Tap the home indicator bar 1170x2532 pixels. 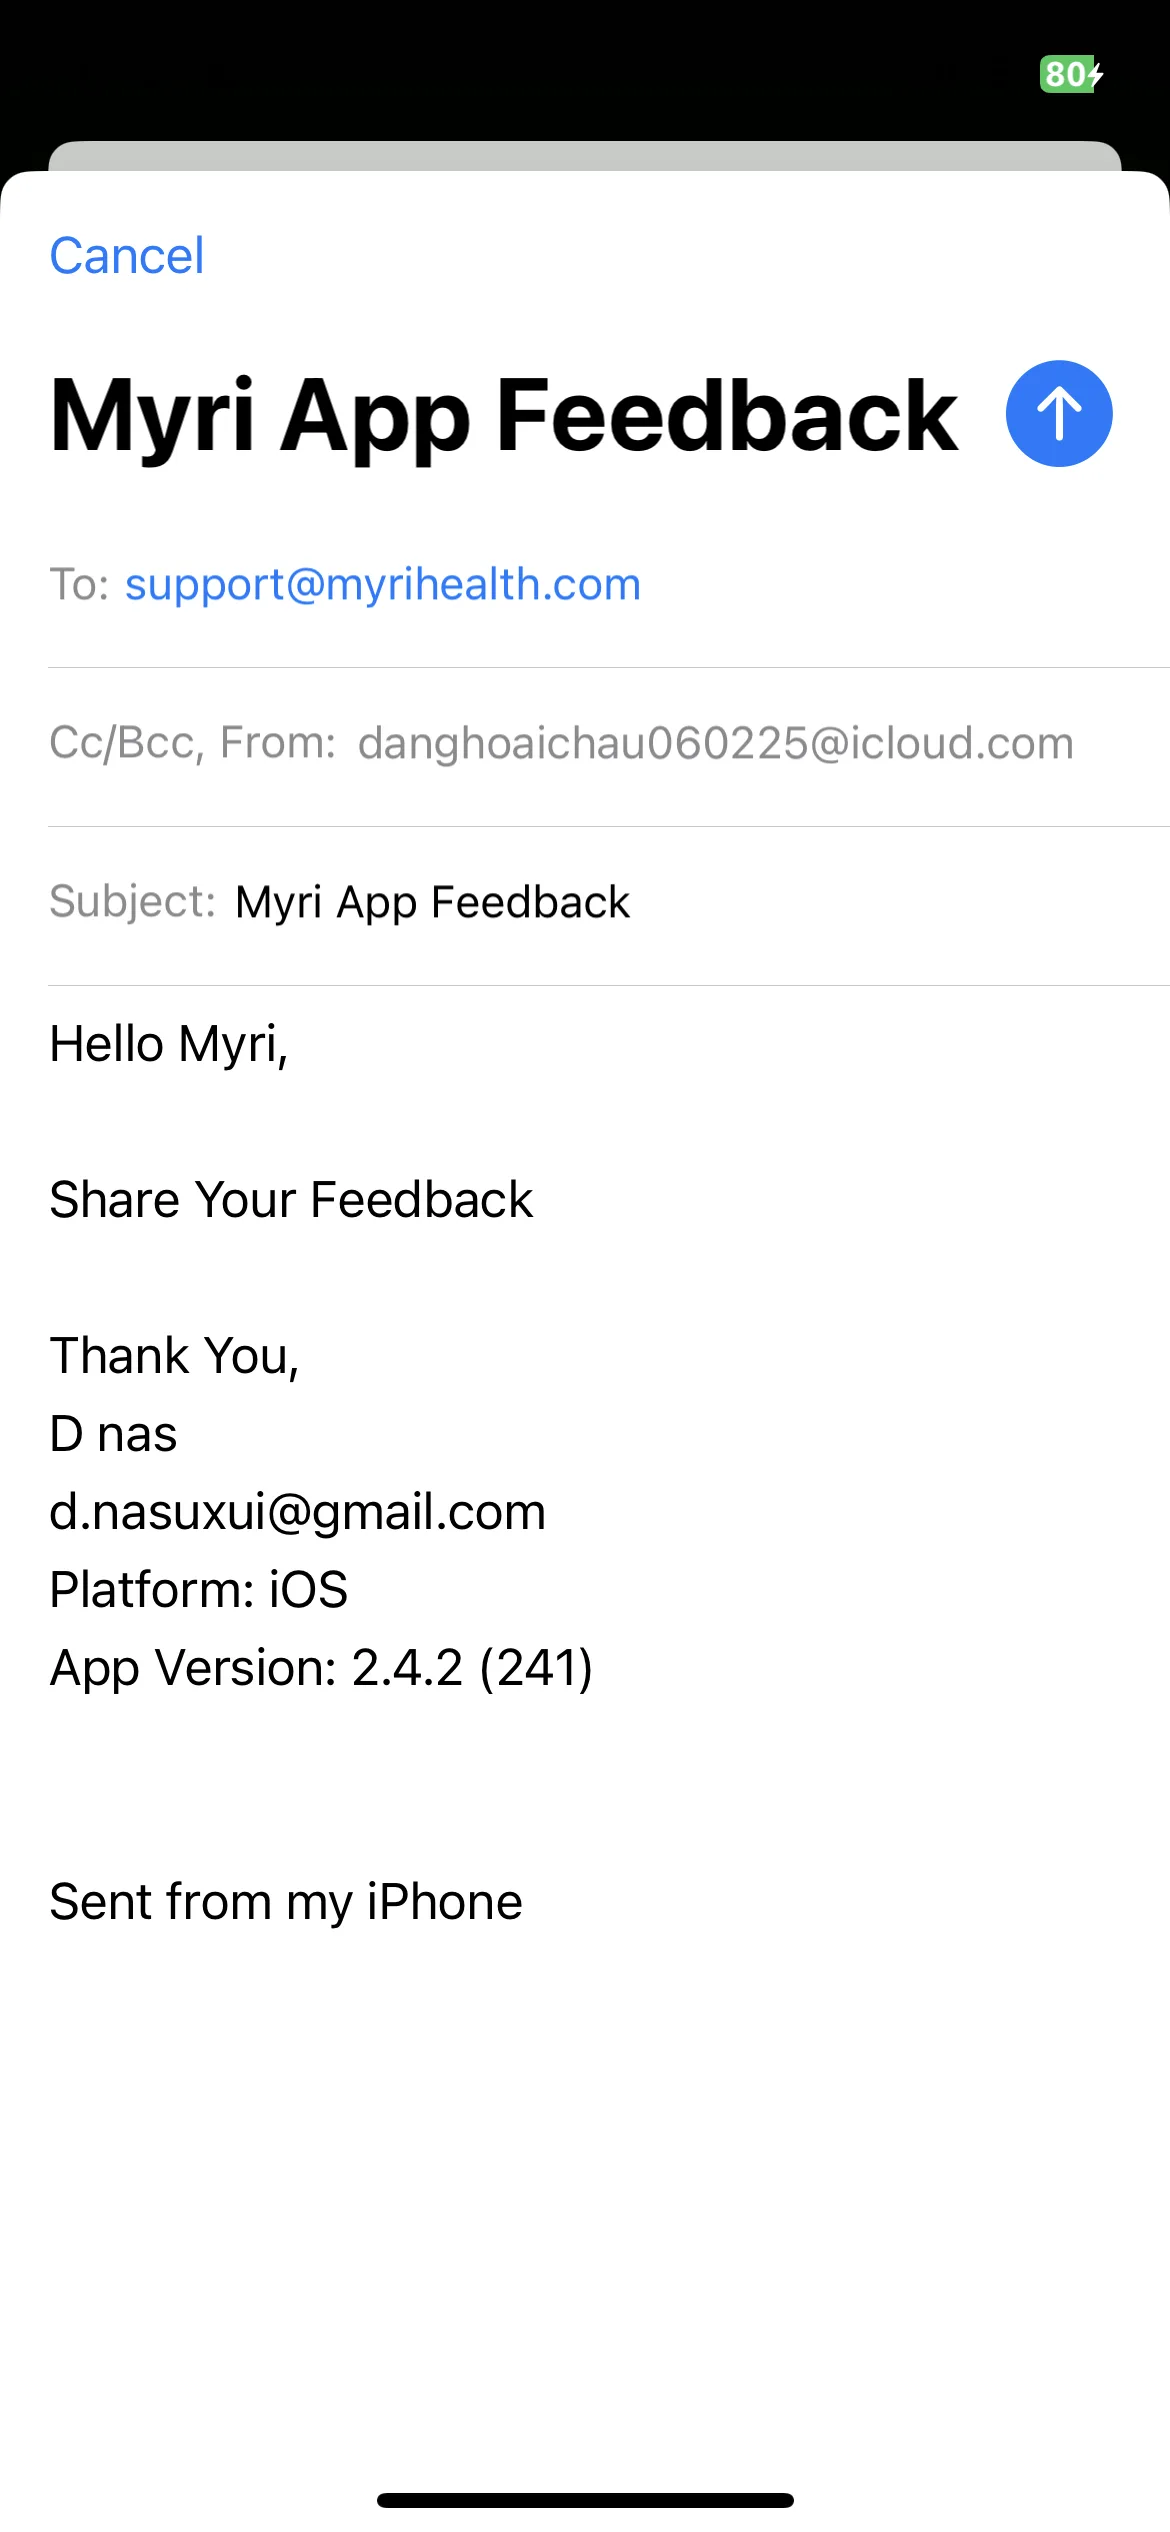pyautogui.click(x=585, y=2500)
